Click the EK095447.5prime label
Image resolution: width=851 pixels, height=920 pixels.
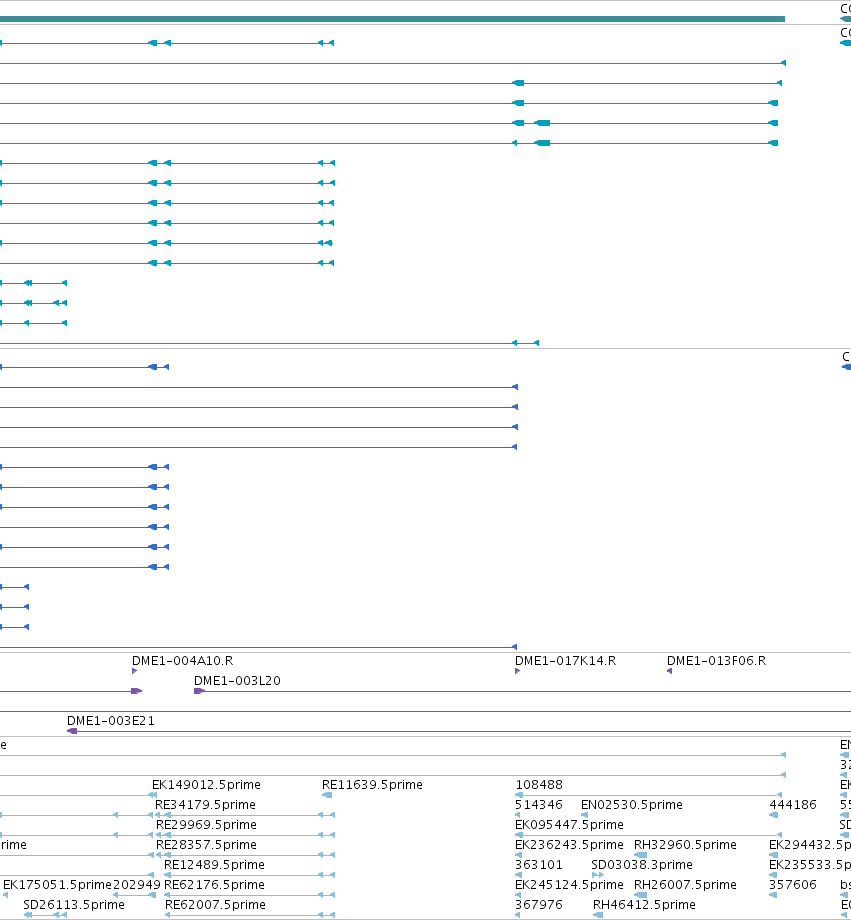[x=569, y=824]
